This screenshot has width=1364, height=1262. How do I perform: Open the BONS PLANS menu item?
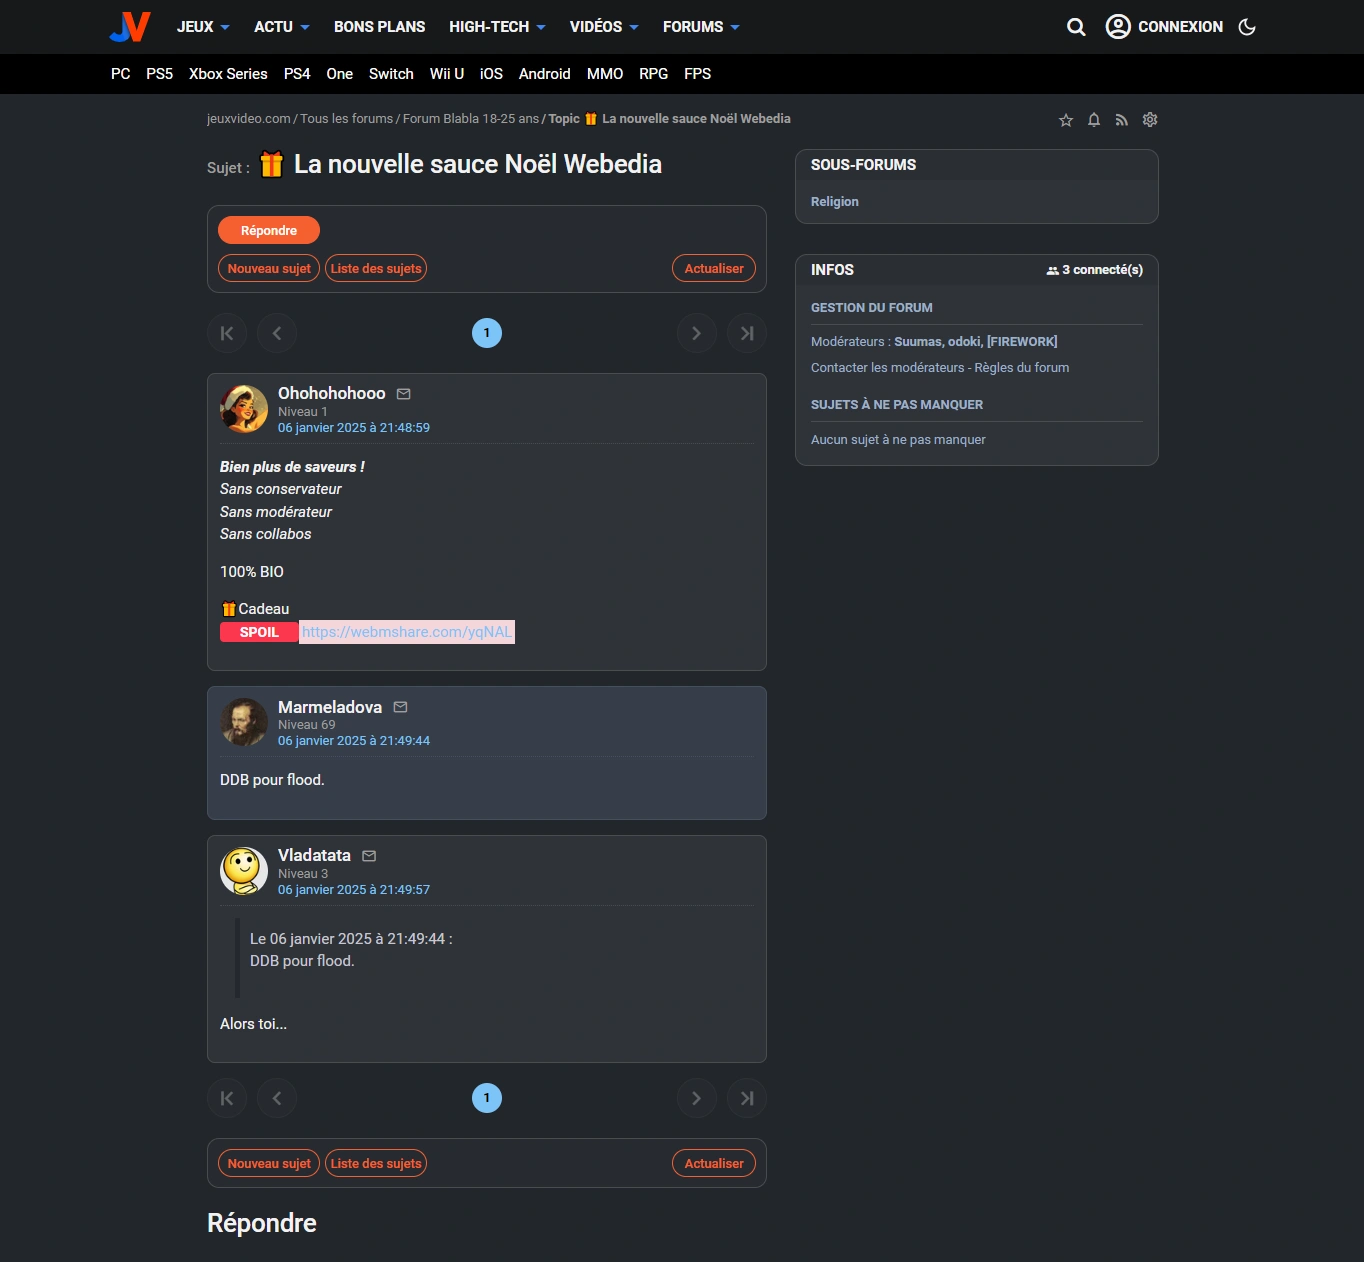tap(379, 27)
